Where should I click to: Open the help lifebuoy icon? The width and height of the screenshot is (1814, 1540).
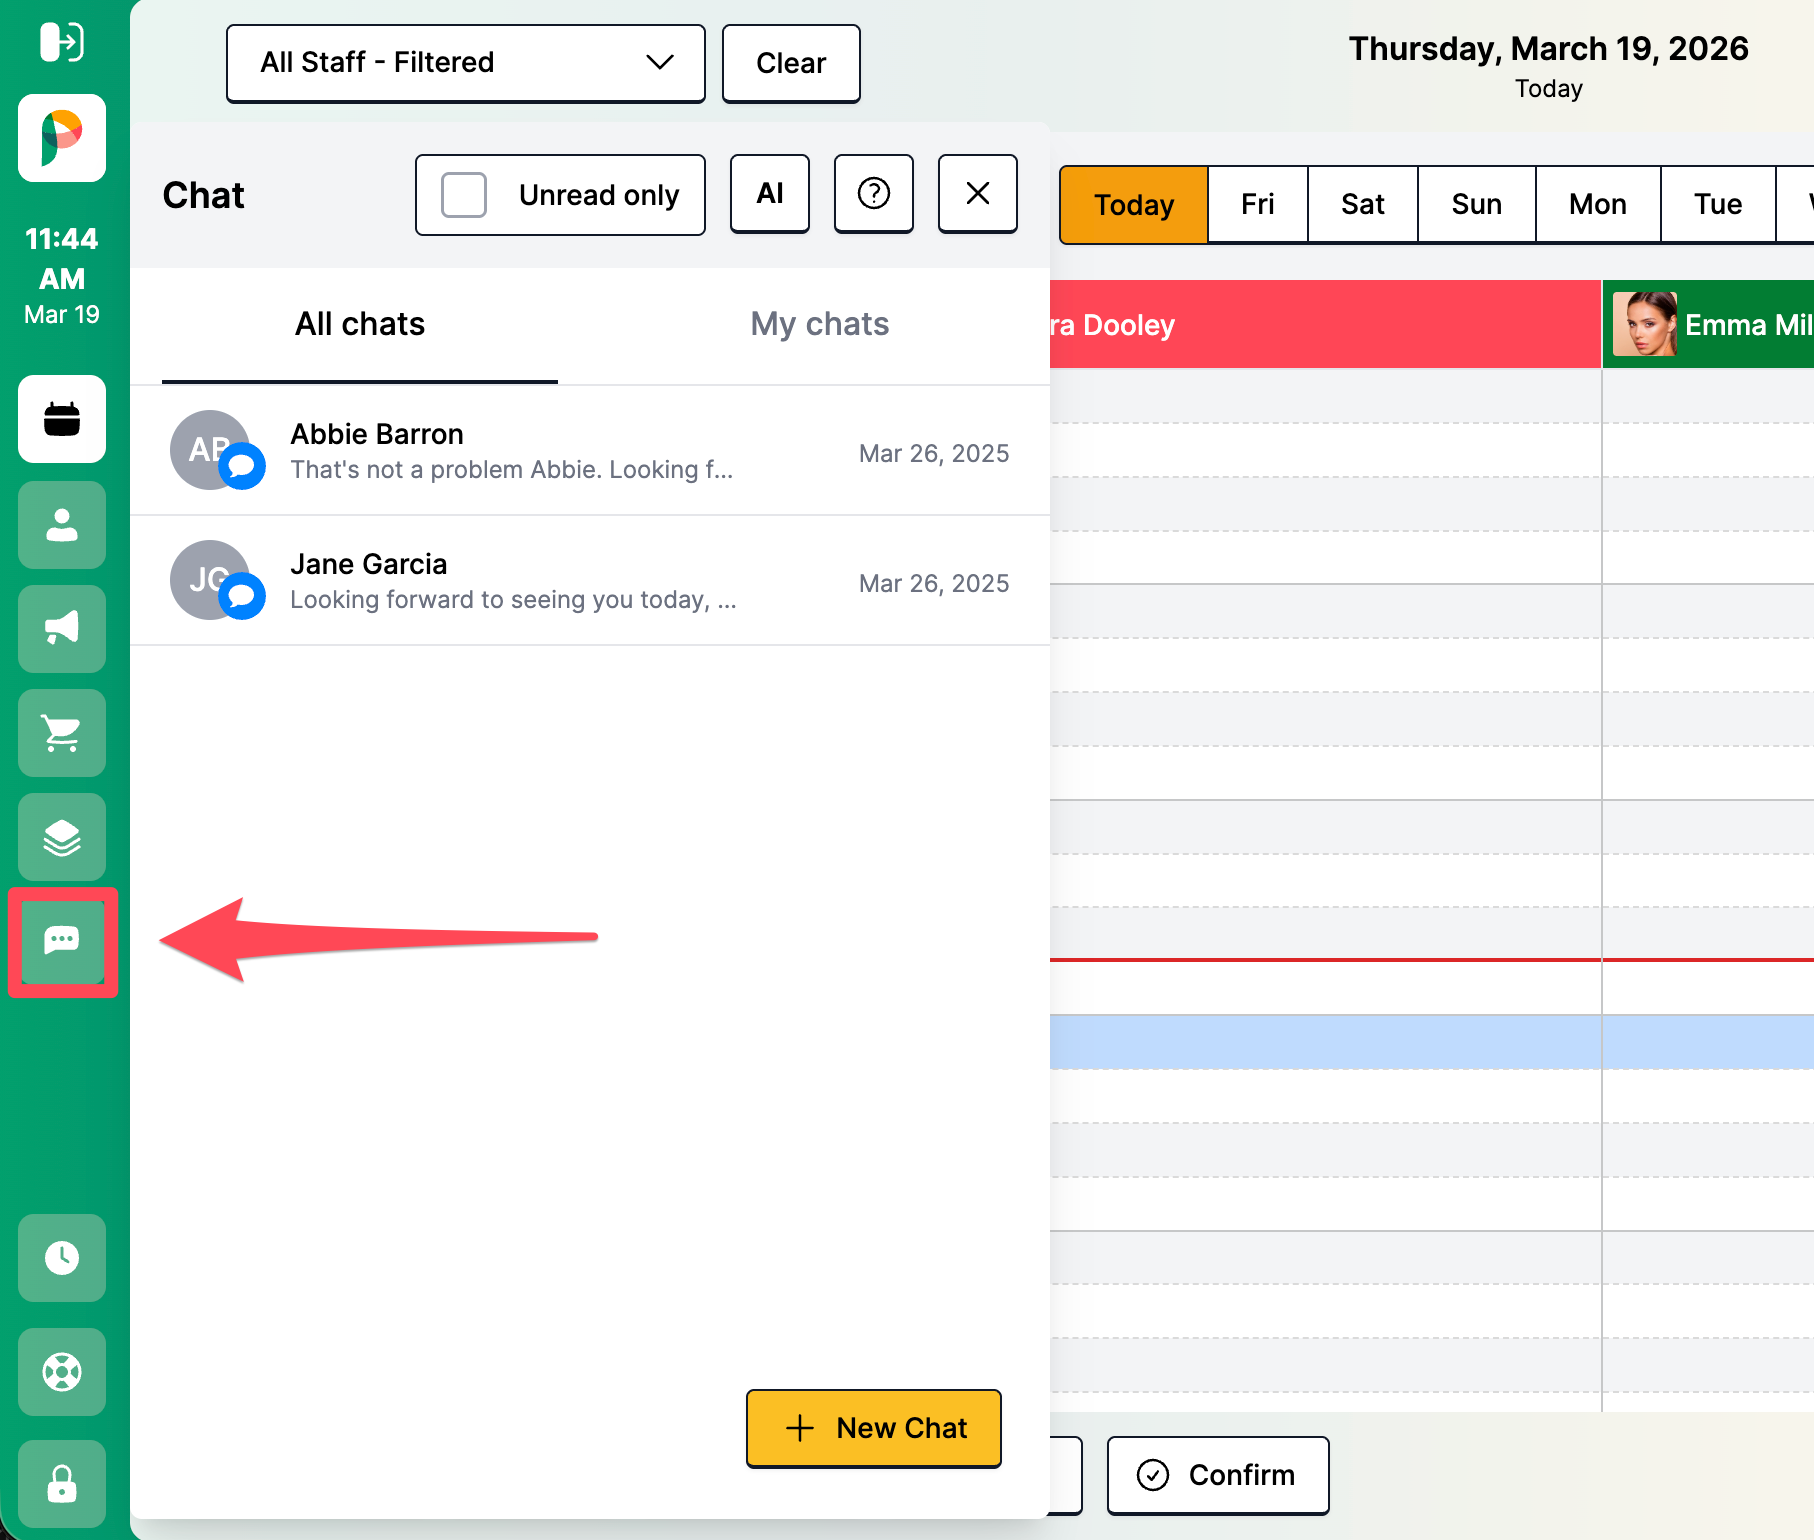pos(62,1372)
